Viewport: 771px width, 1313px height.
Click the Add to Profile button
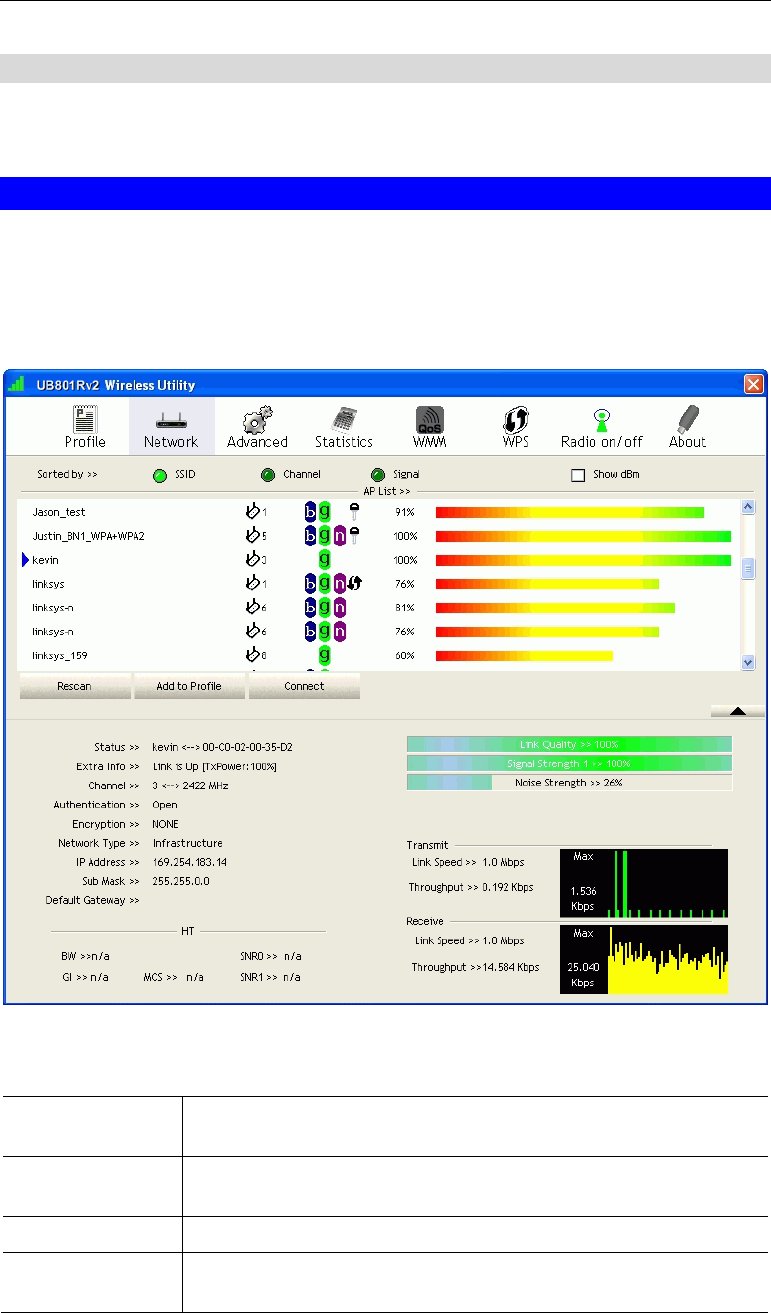pos(189,686)
